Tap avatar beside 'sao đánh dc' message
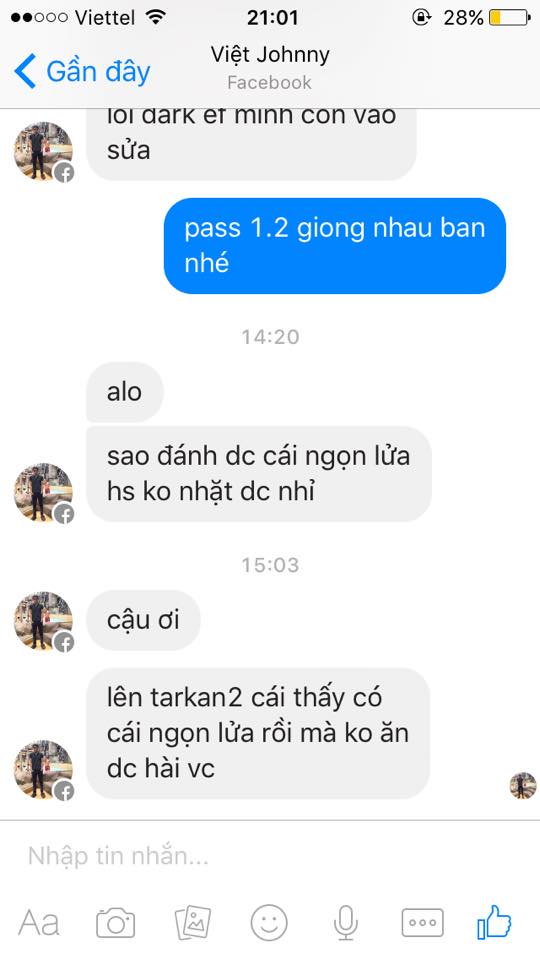The image size is (540, 960). click(43, 493)
